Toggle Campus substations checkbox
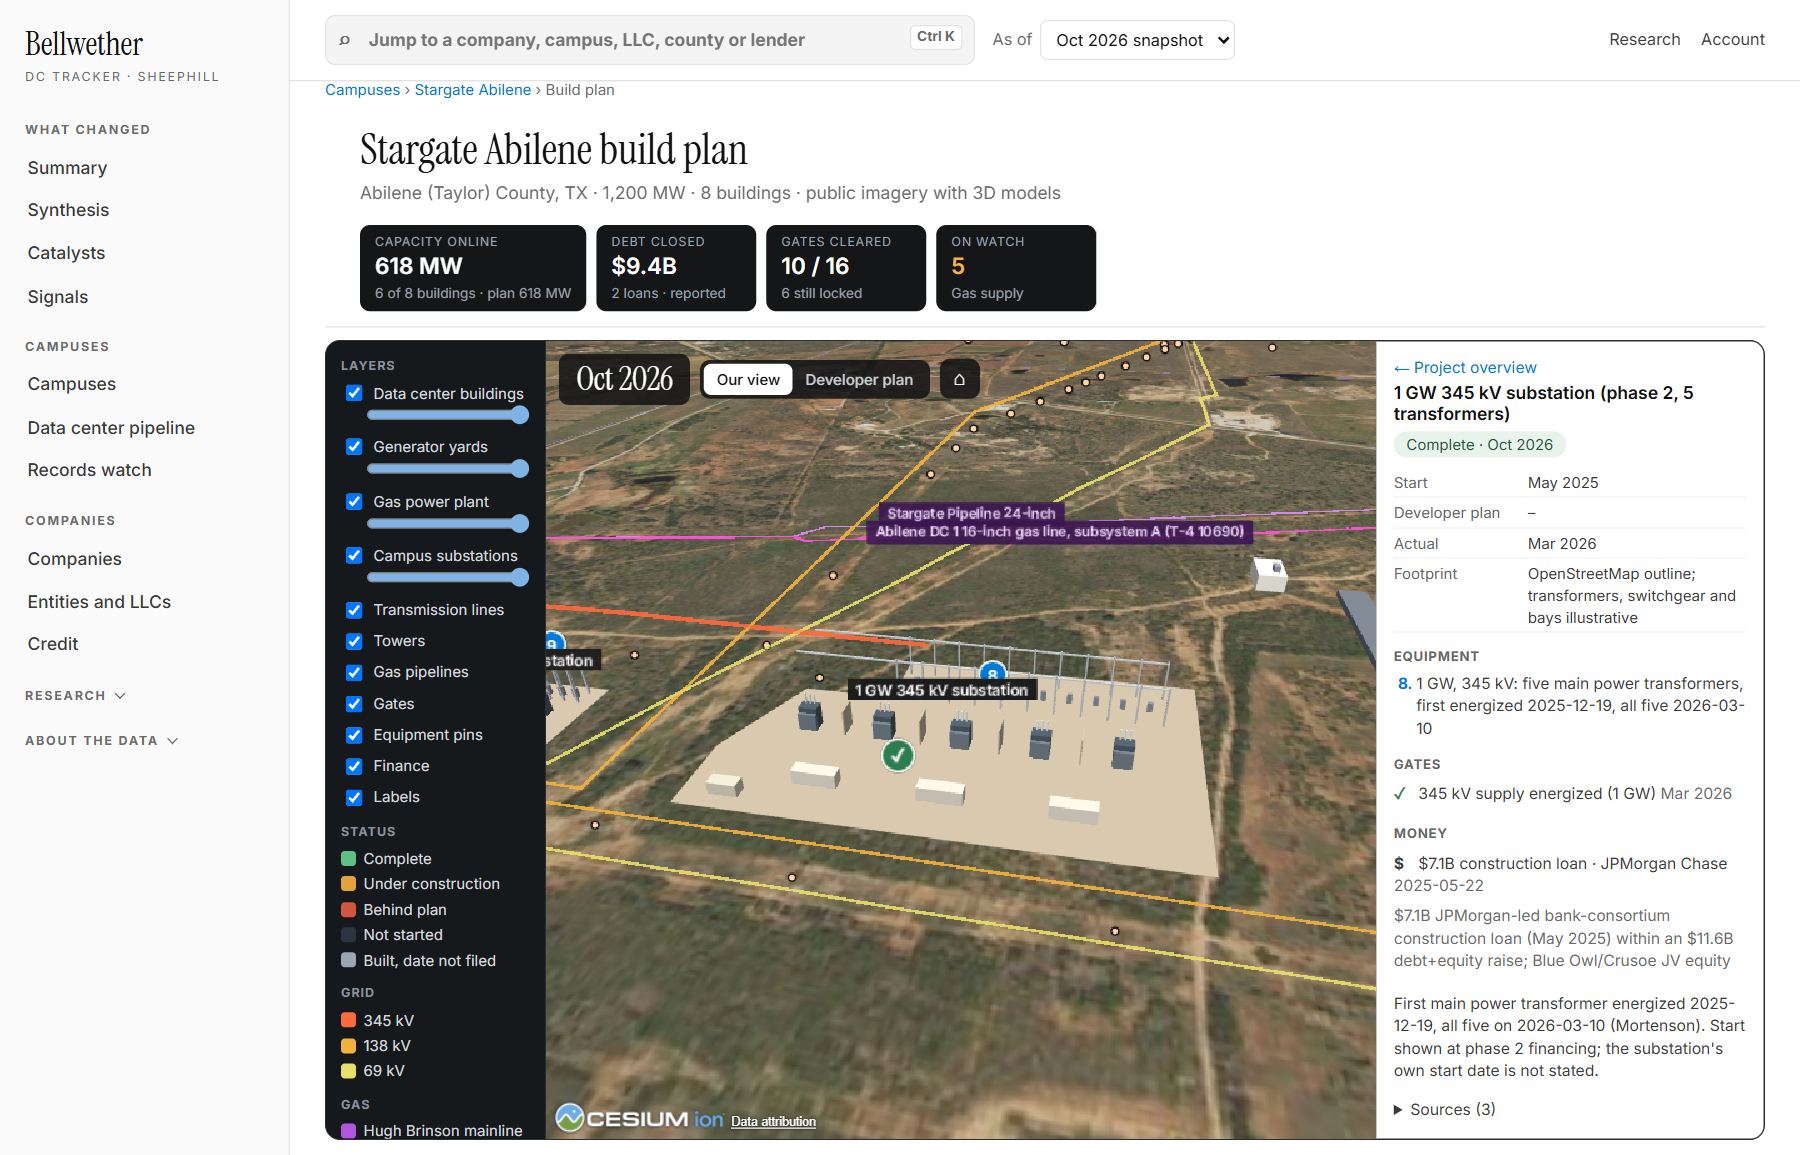The width and height of the screenshot is (1800, 1155). coord(354,555)
